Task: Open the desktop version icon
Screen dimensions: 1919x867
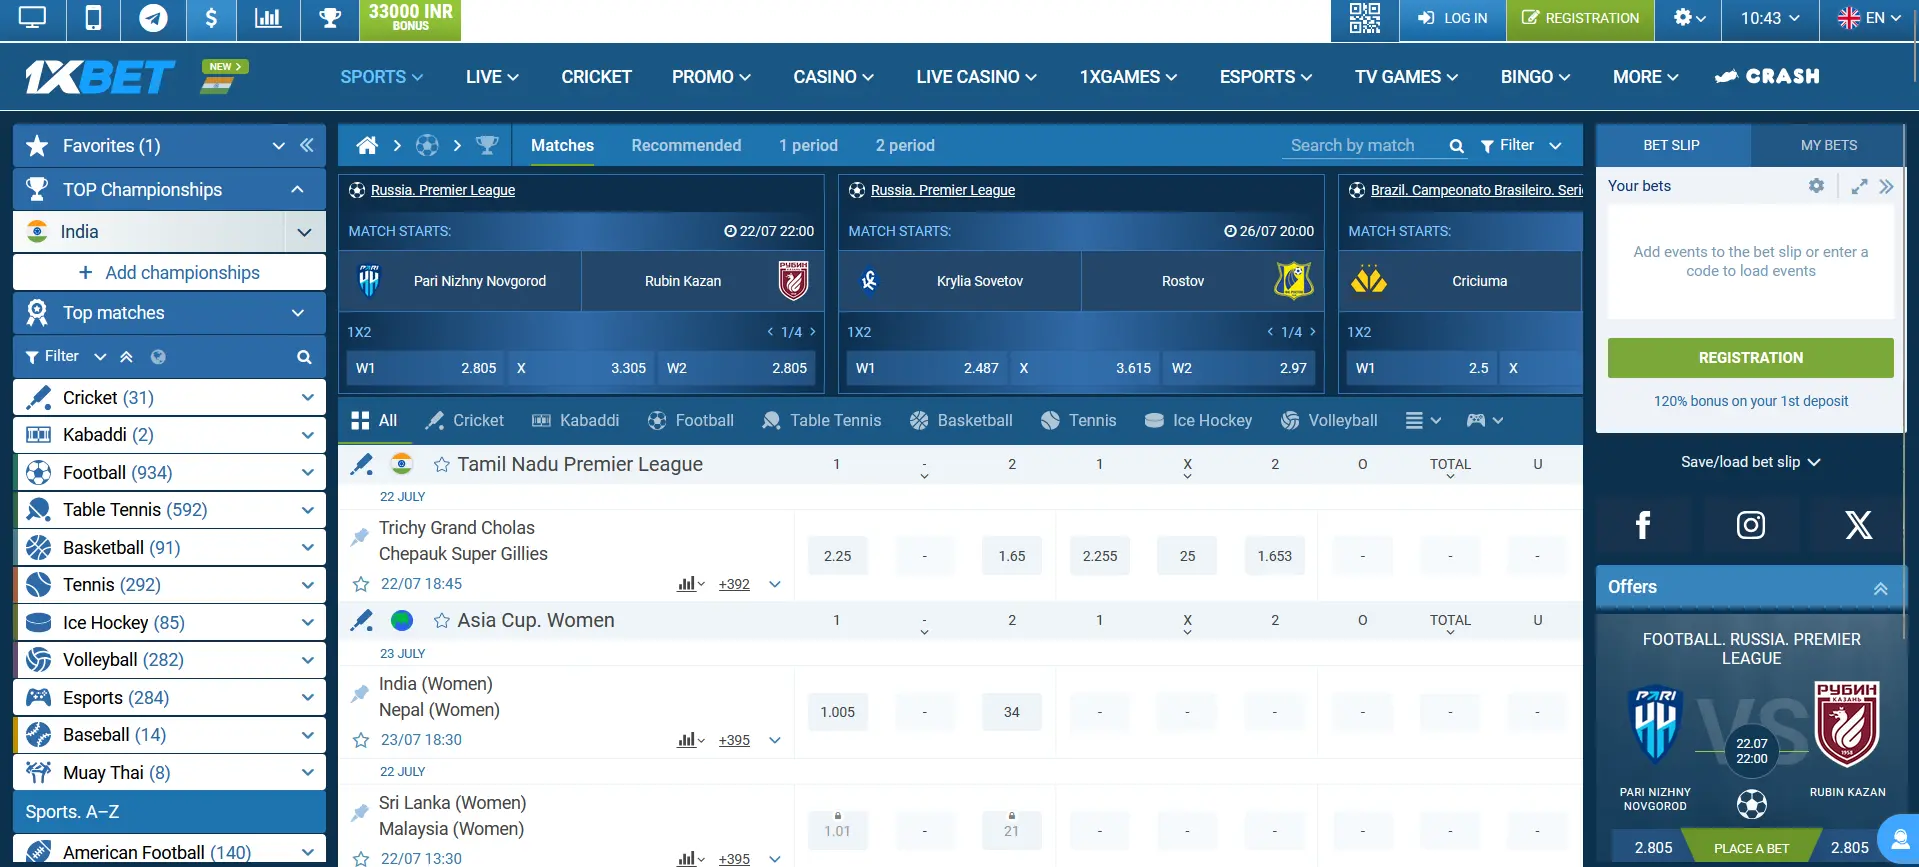Action: coord(32,18)
